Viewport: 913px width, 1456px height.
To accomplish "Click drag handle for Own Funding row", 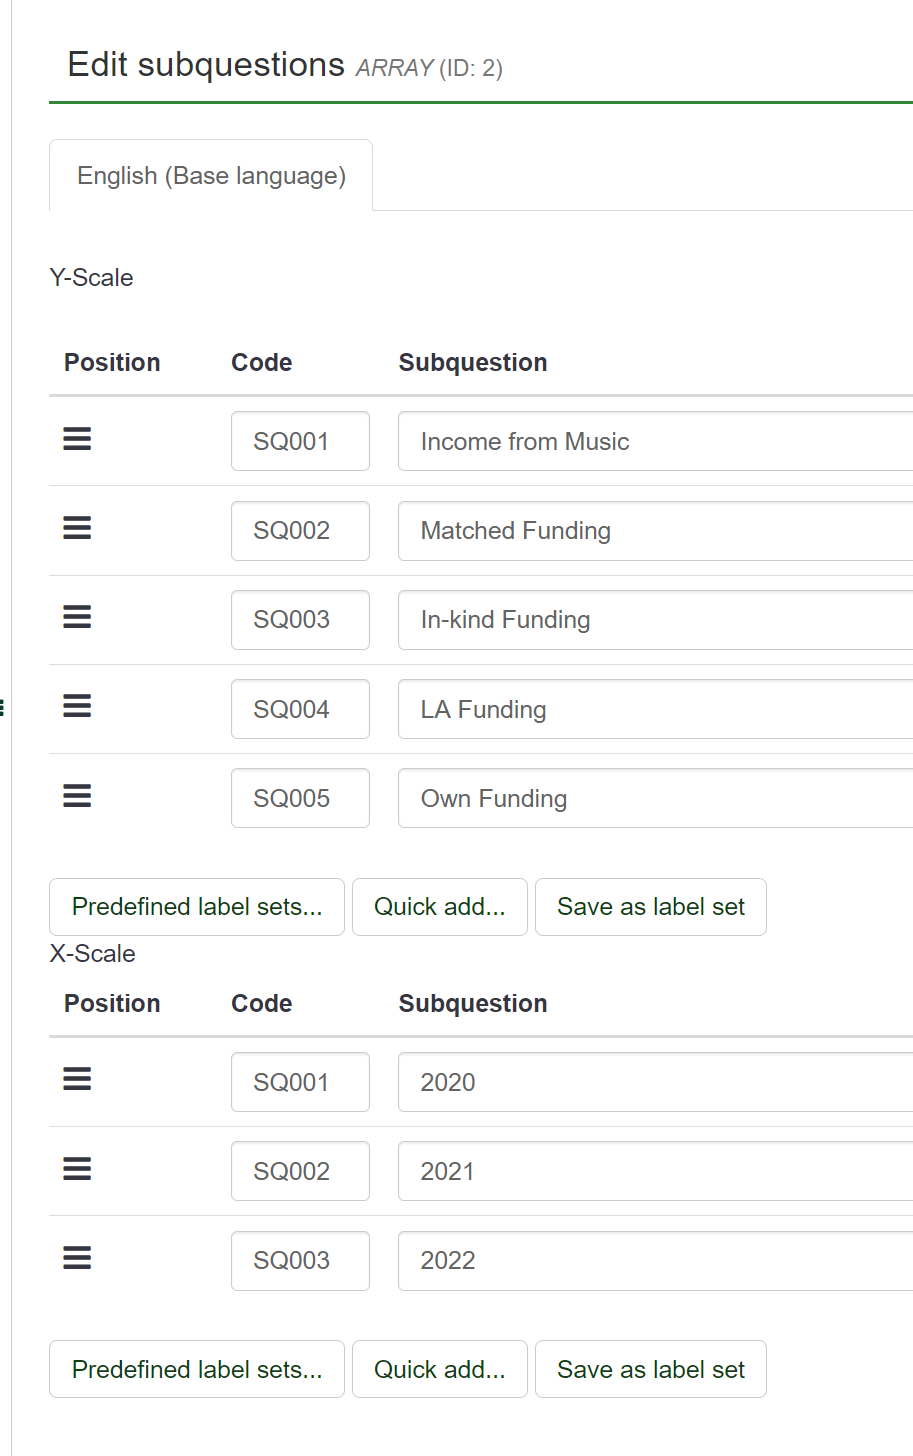I will (x=77, y=796).
